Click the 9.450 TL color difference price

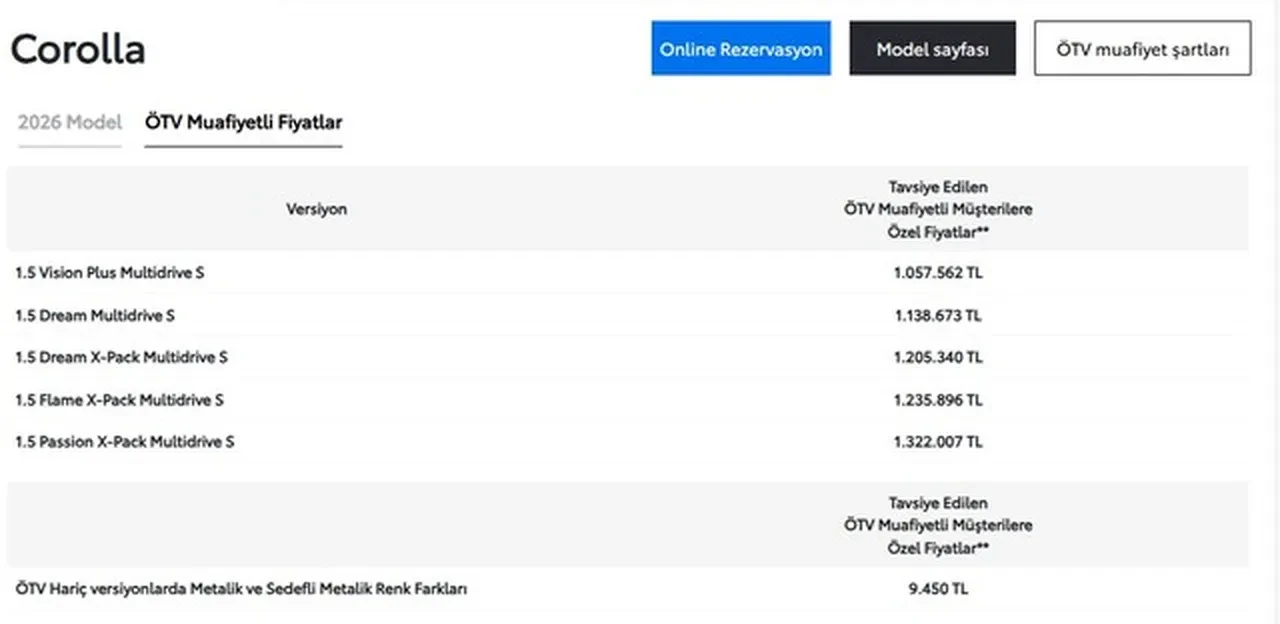coord(938,589)
